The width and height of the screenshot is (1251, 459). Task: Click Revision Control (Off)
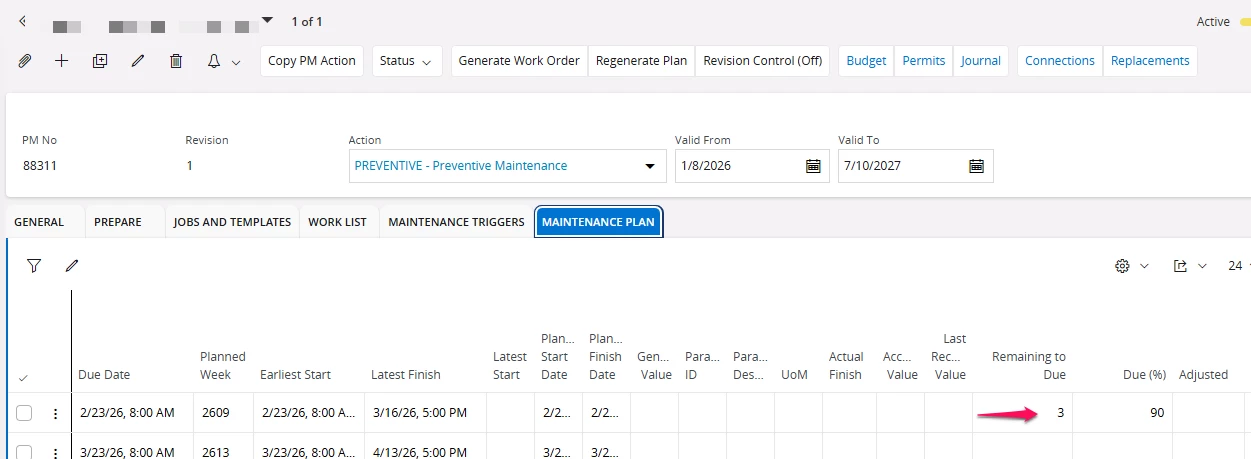pyautogui.click(x=762, y=61)
